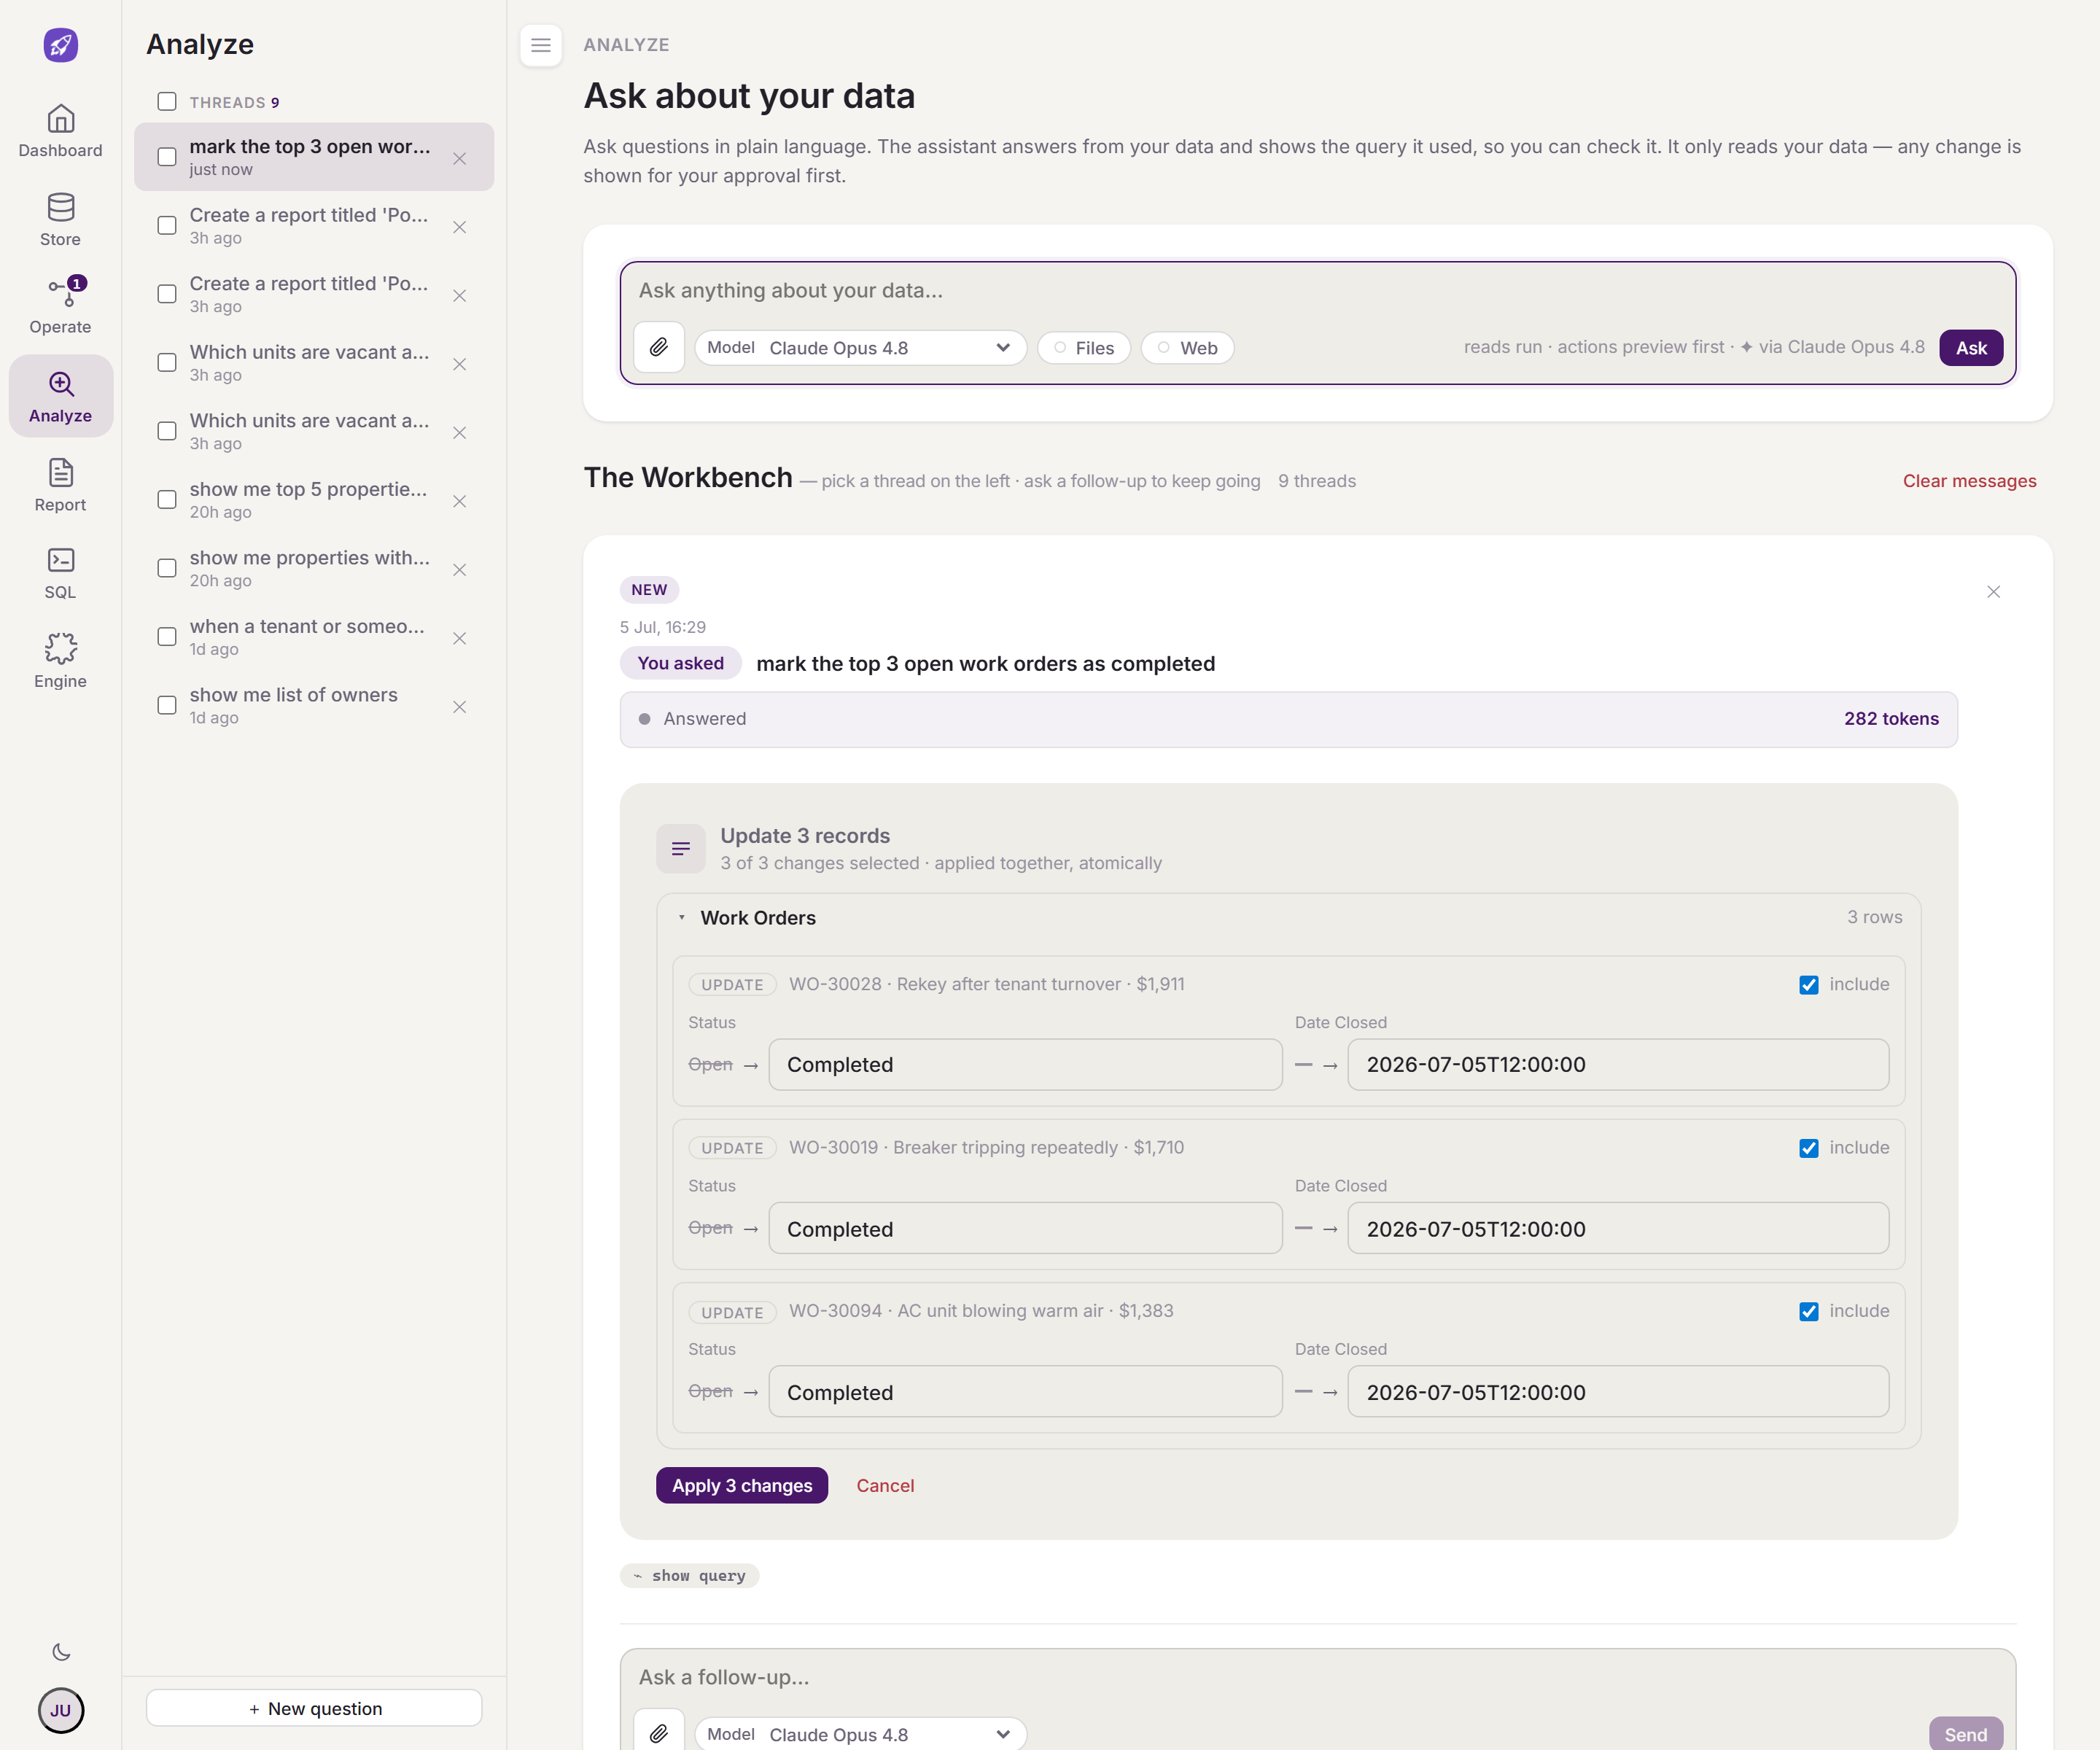Expand the show query toggle

689,1575
